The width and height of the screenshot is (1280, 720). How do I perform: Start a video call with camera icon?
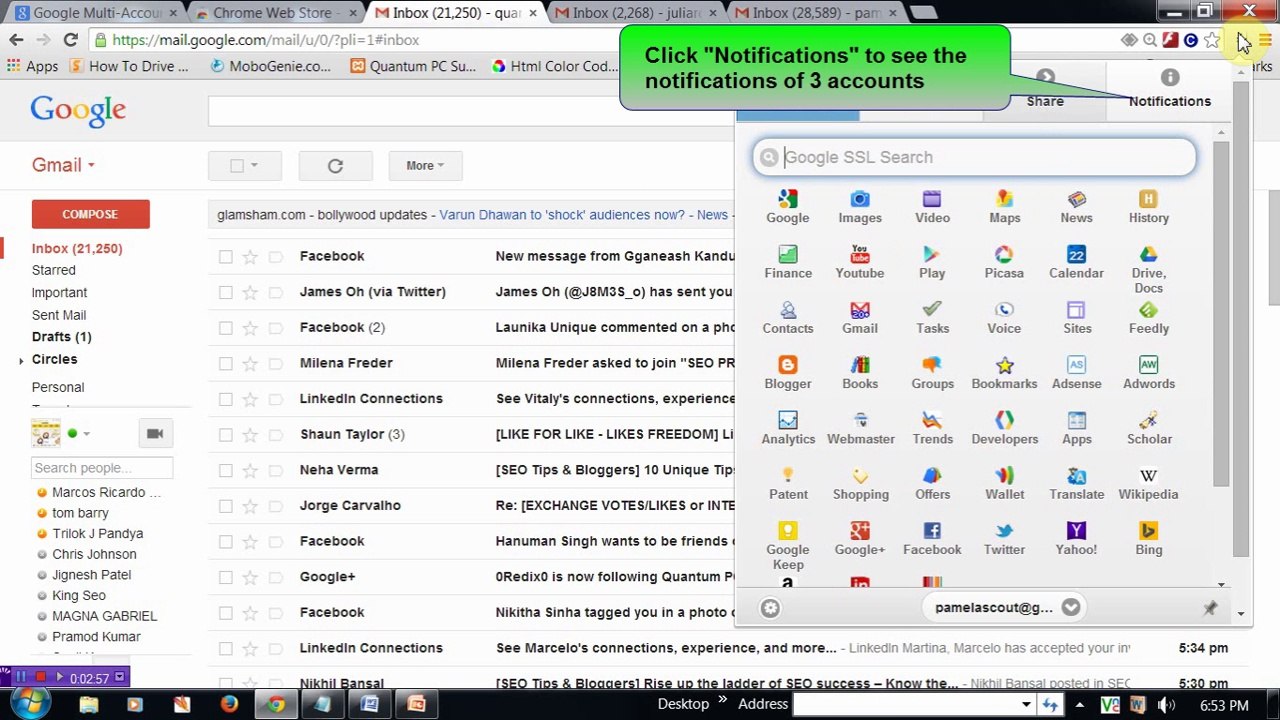click(154, 433)
